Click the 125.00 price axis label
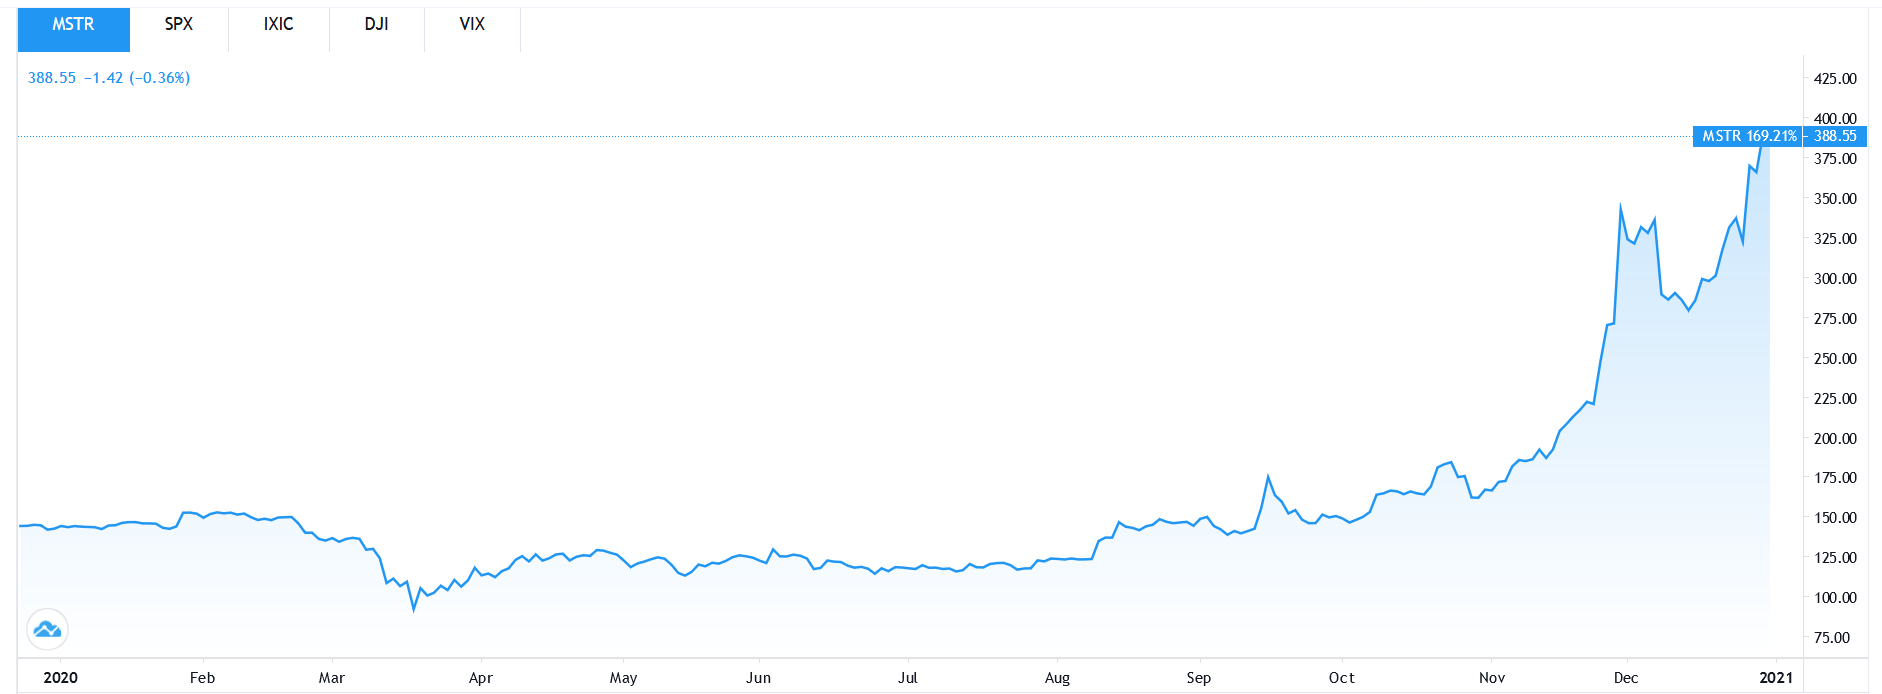The width and height of the screenshot is (1882, 694). point(1835,558)
